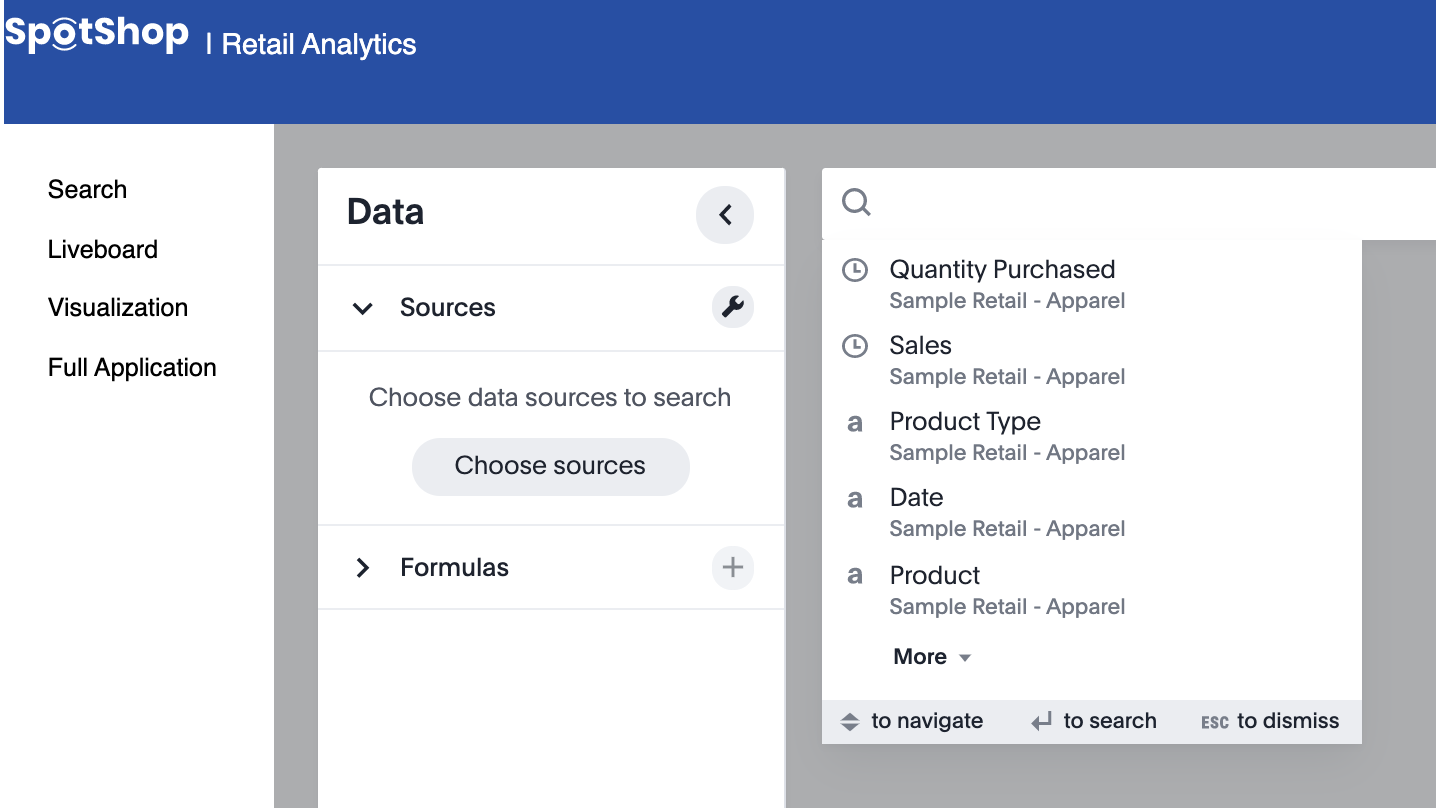Screen dimensions: 1436x808
Task: Click the wrench icon next to Sources
Action: [x=733, y=307]
